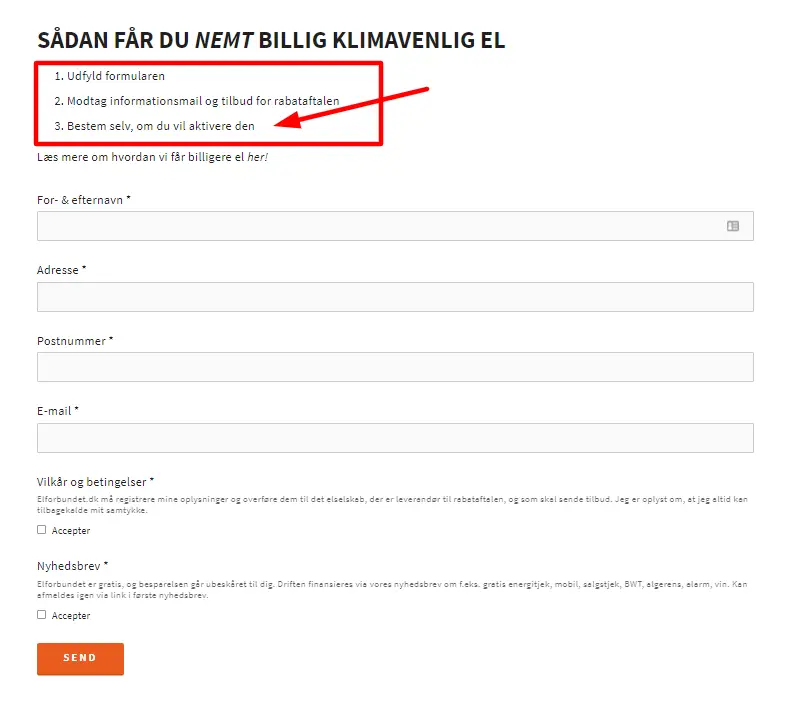789x708 pixels.
Task: Submit the form with SEND button
Action: (x=81, y=659)
